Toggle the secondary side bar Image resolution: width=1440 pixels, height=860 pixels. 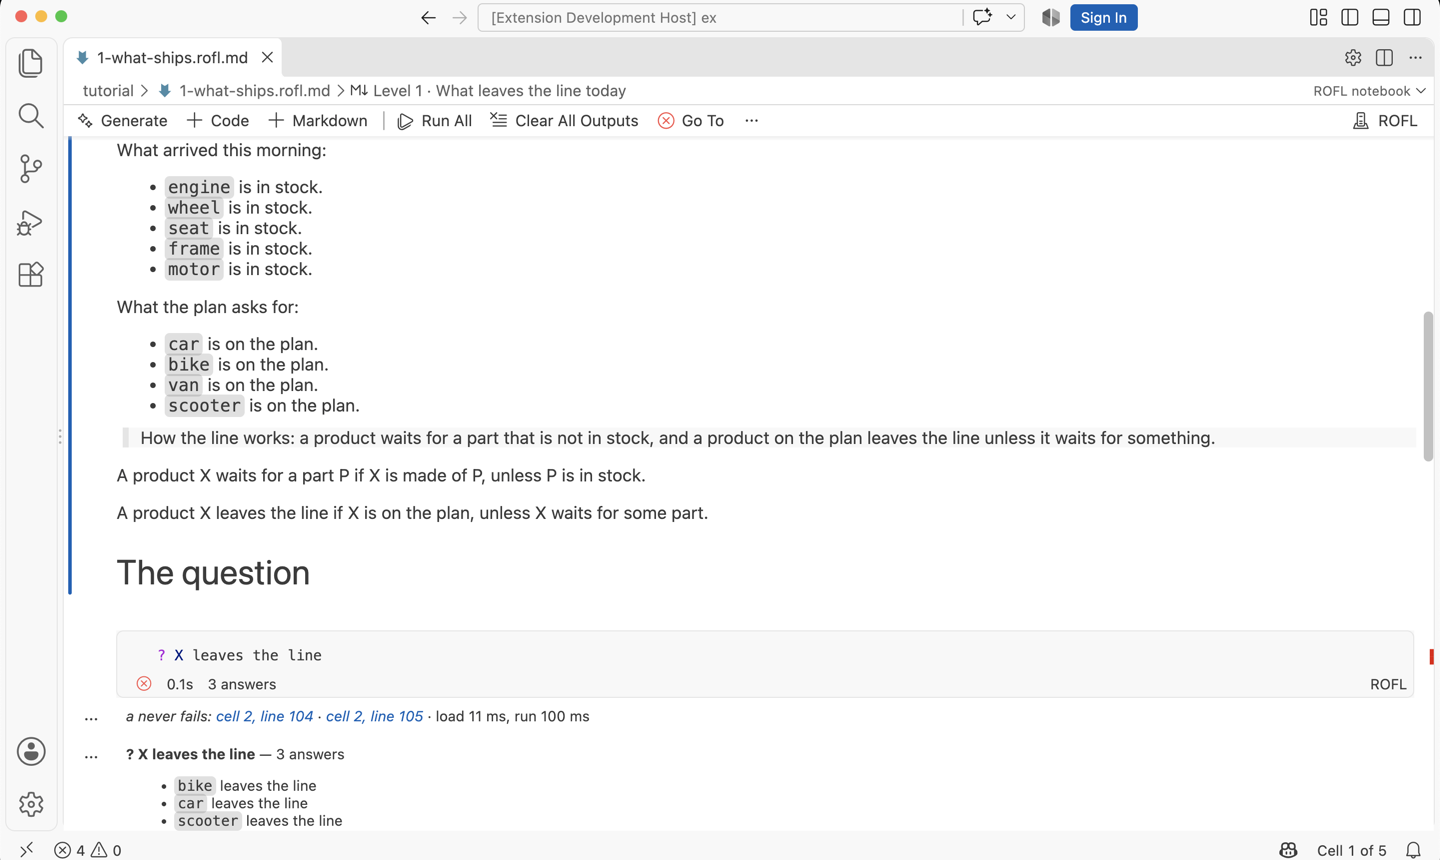point(1412,17)
